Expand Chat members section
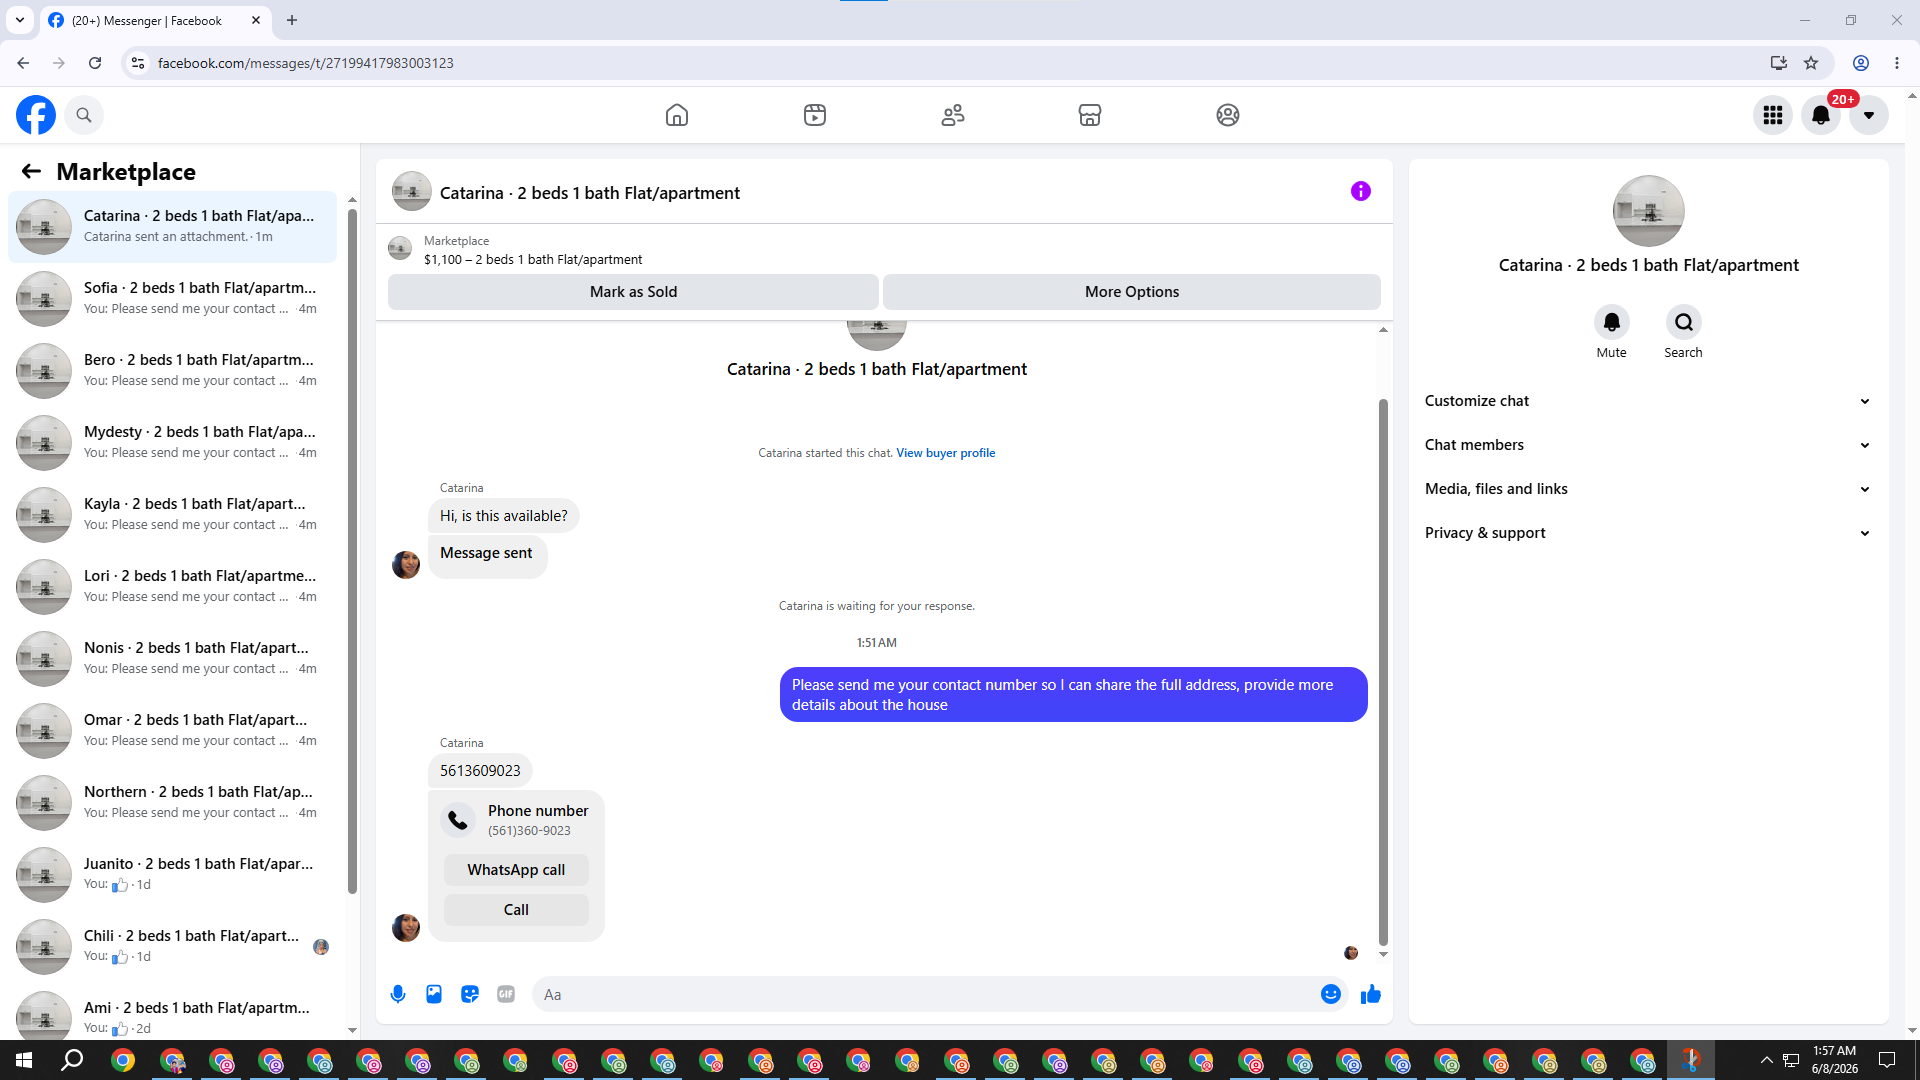 coord(1649,445)
